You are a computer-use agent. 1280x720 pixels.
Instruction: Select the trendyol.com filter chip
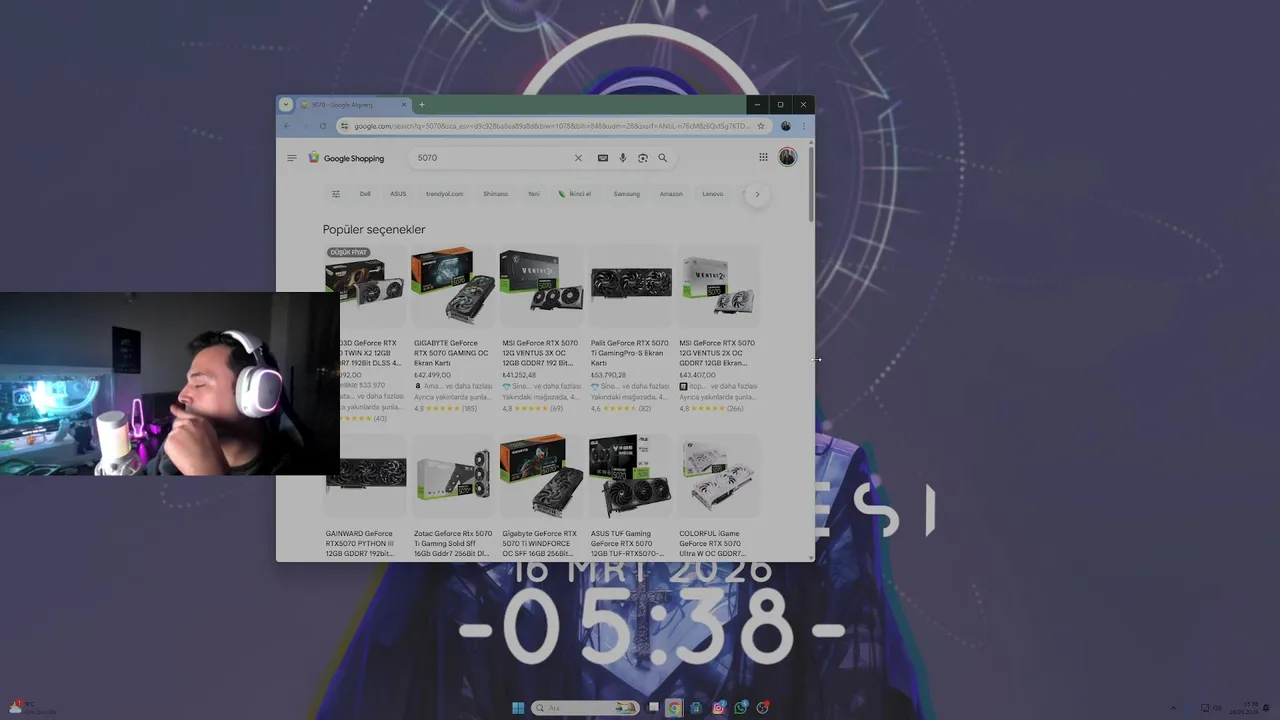pos(444,194)
